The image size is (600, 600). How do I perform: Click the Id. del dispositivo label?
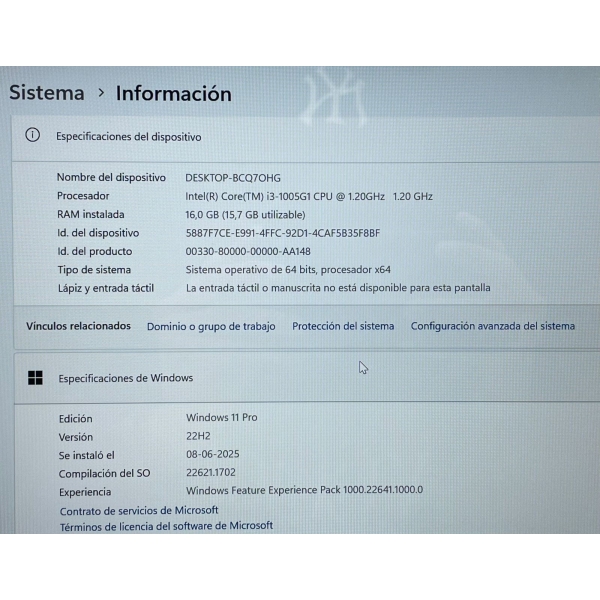click(x=98, y=233)
